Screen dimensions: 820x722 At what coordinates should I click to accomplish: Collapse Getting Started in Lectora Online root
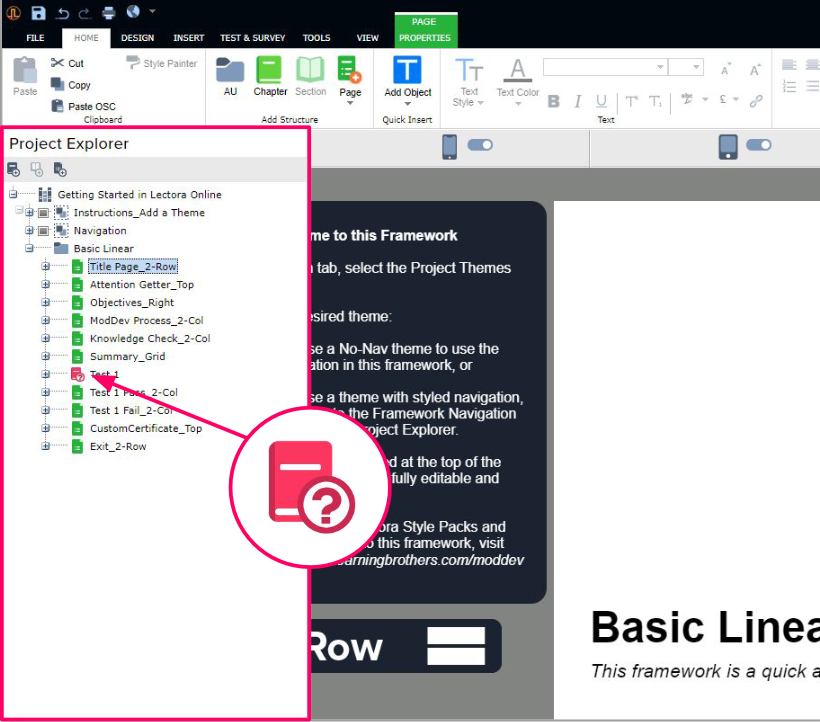coord(13,194)
